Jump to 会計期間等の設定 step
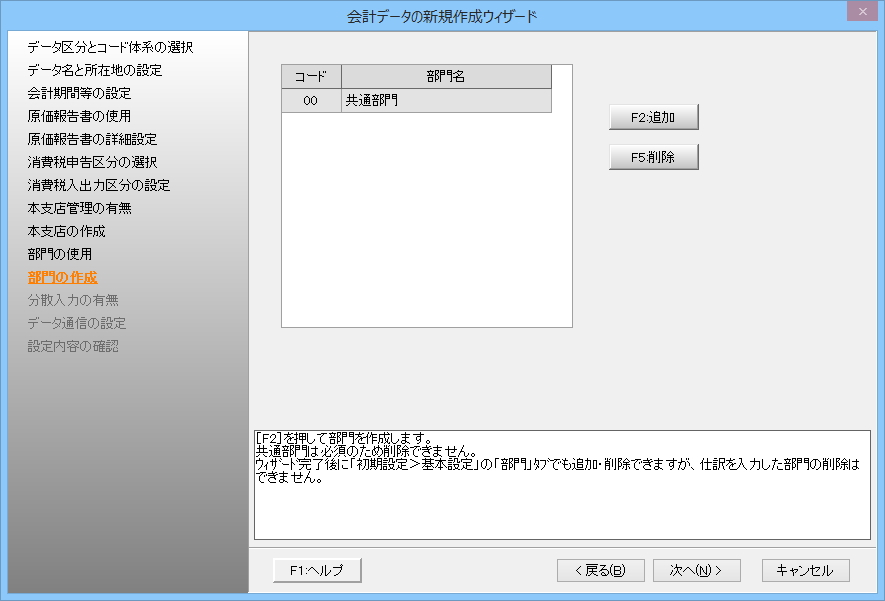Screen dimensions: 885x601 pyautogui.click(x=79, y=93)
